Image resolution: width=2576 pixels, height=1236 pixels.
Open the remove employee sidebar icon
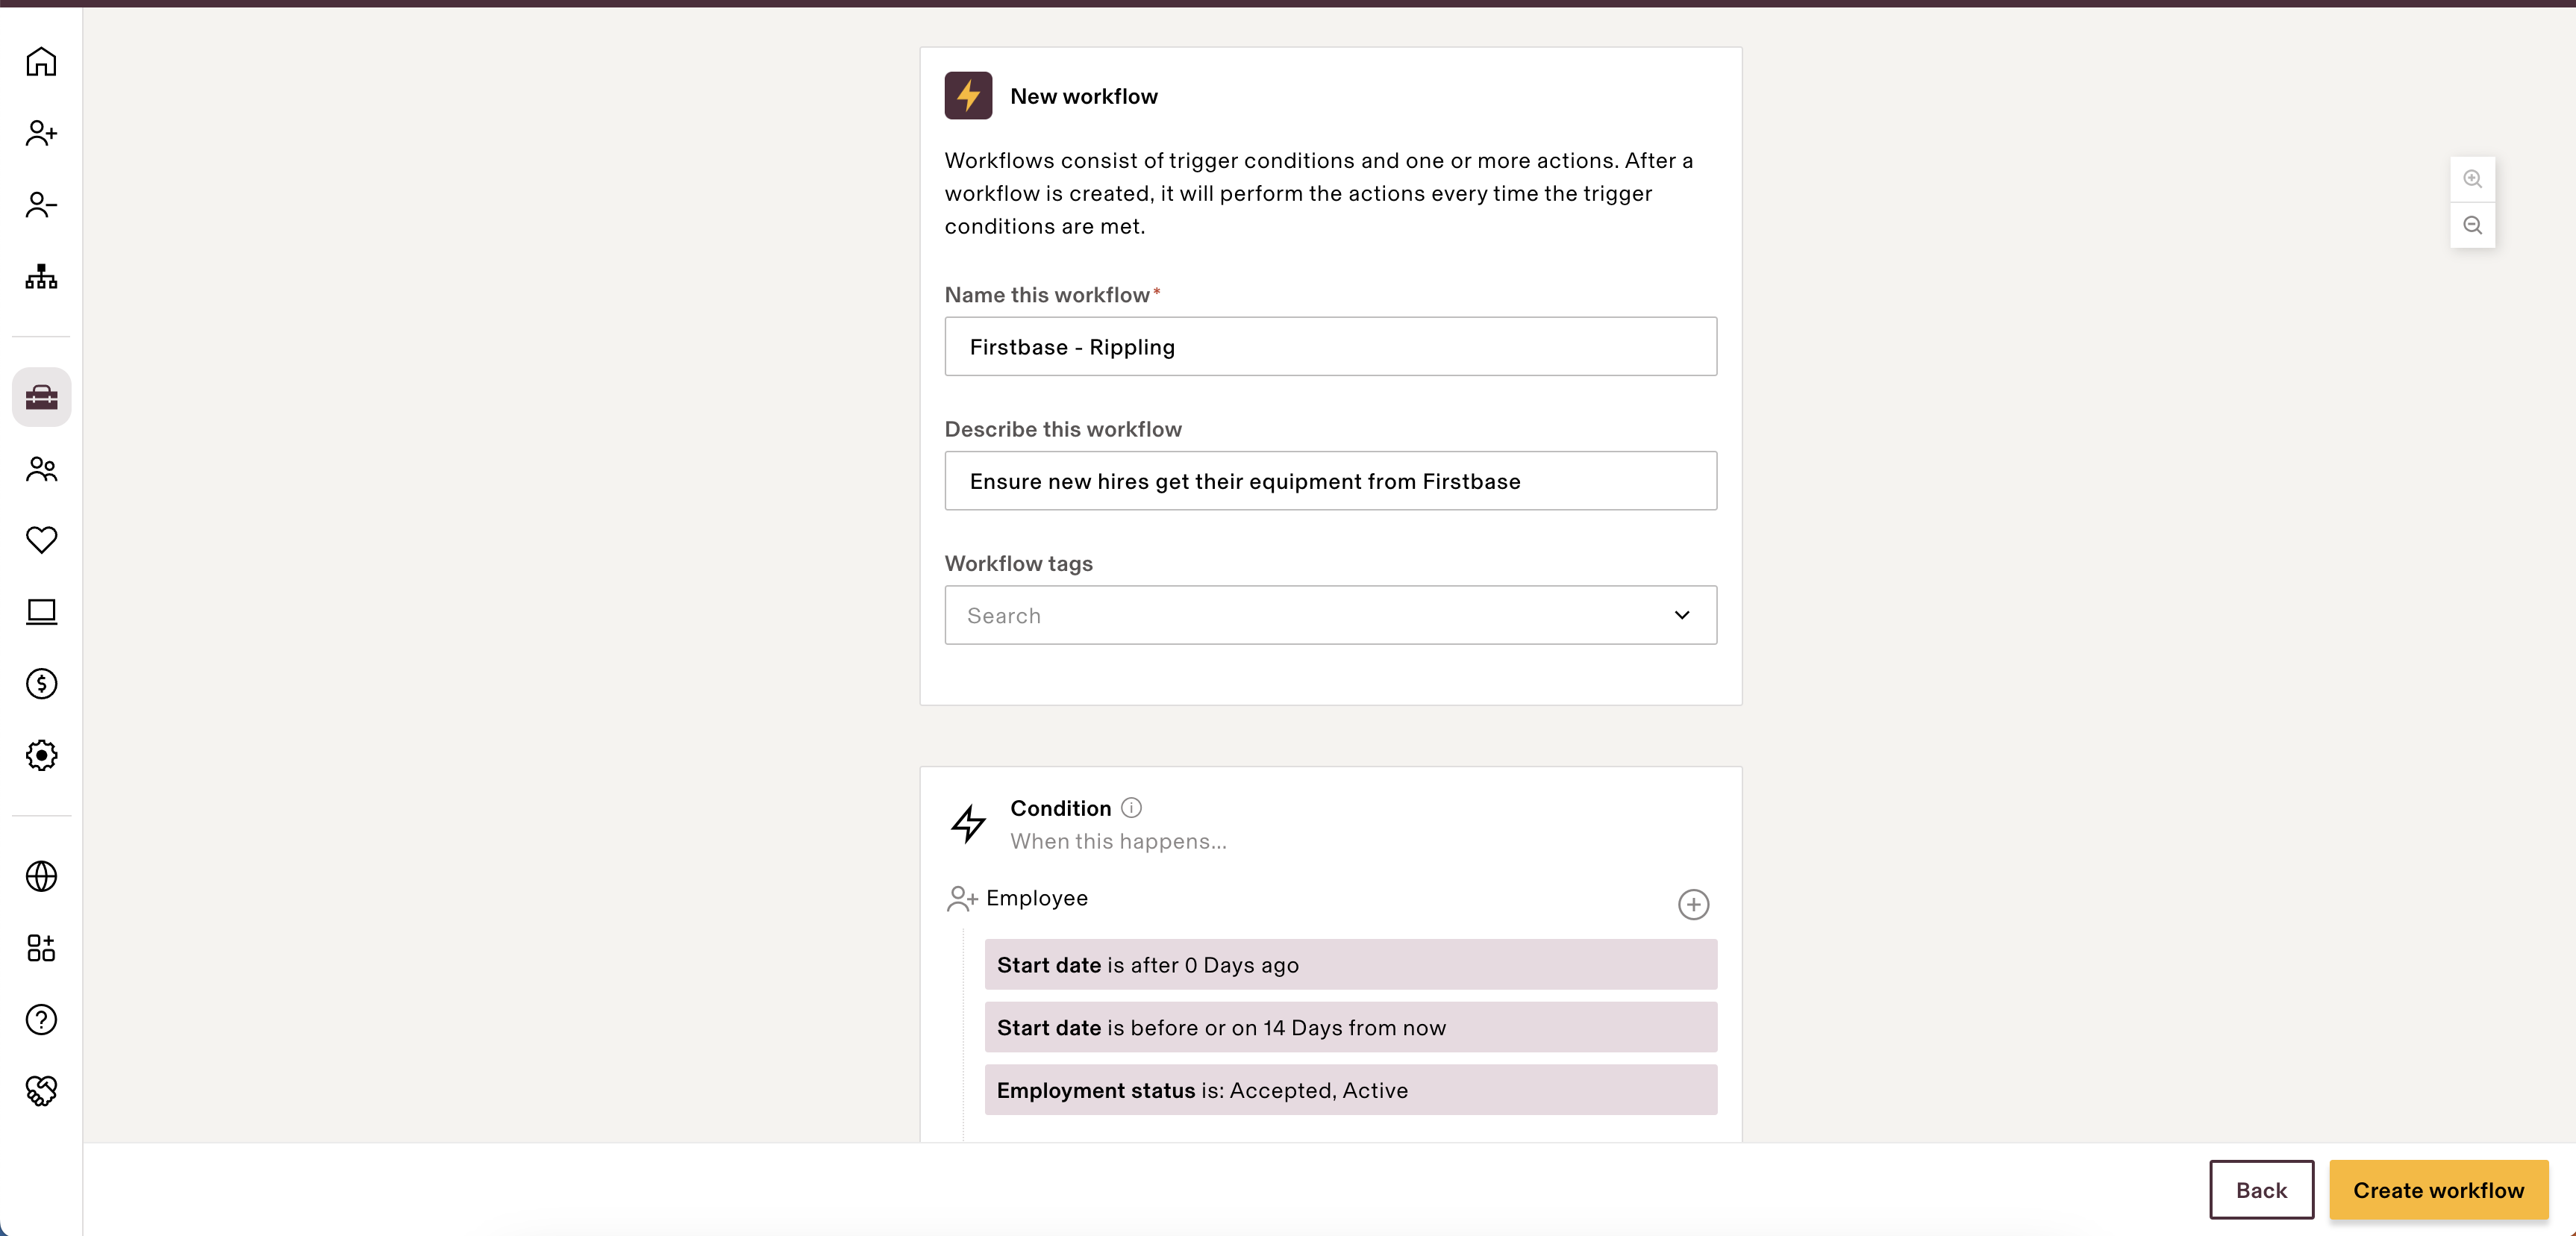(41, 205)
